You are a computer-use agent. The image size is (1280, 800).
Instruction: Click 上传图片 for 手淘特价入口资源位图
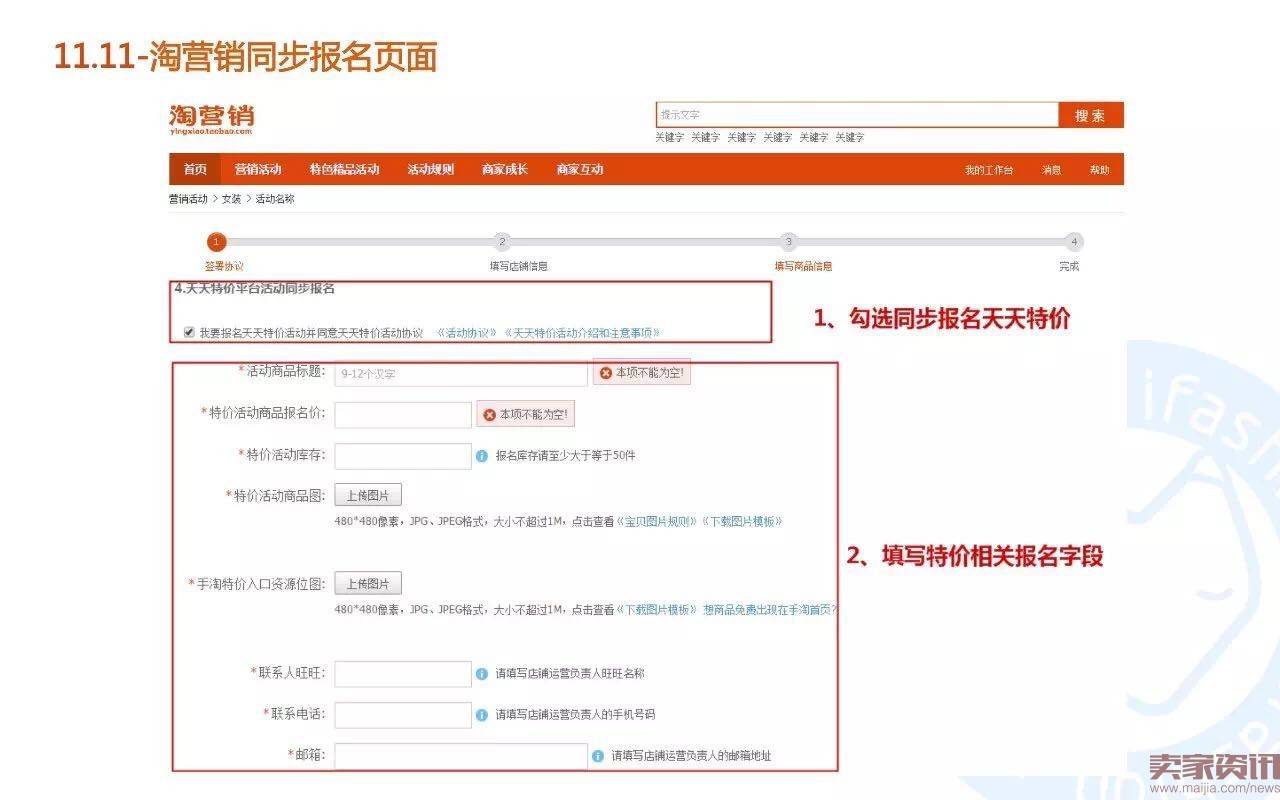(368, 584)
